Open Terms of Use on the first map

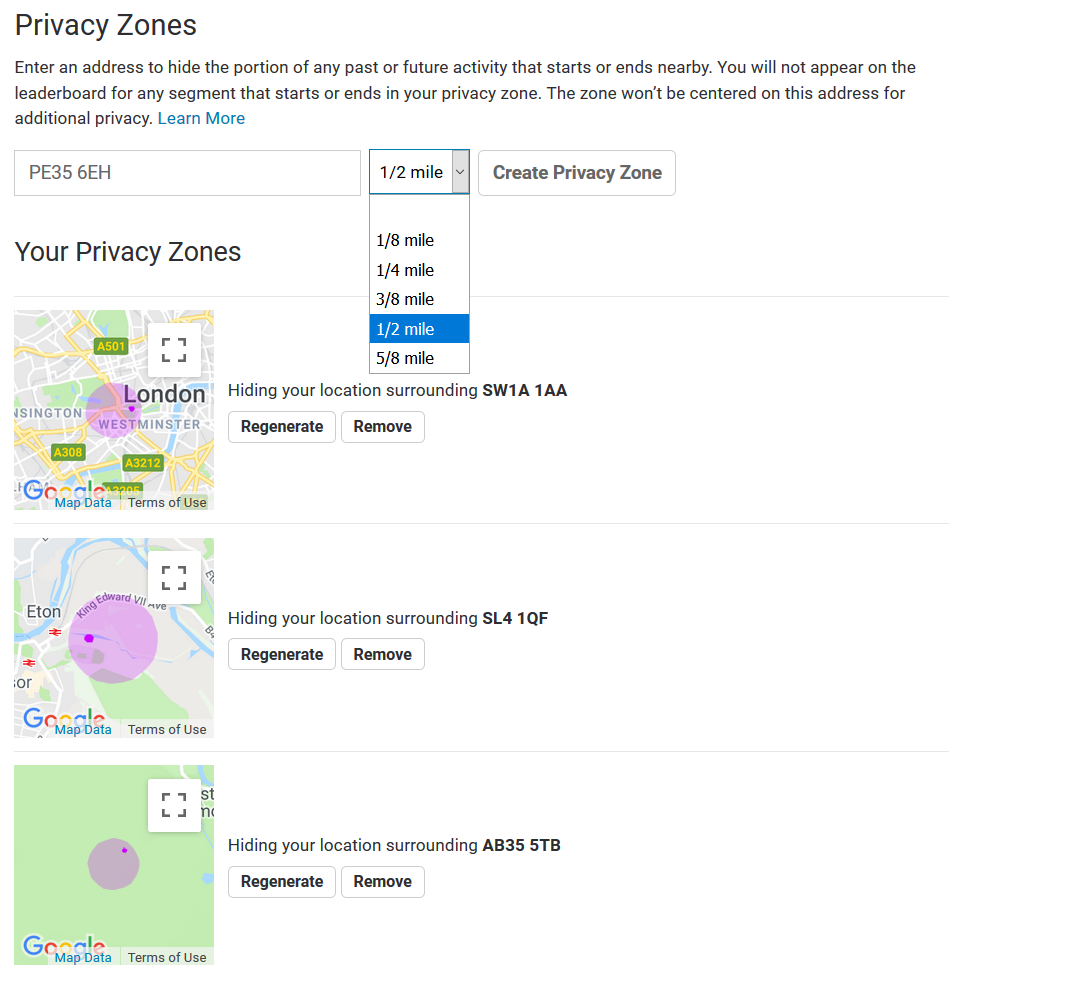pyautogui.click(x=166, y=502)
